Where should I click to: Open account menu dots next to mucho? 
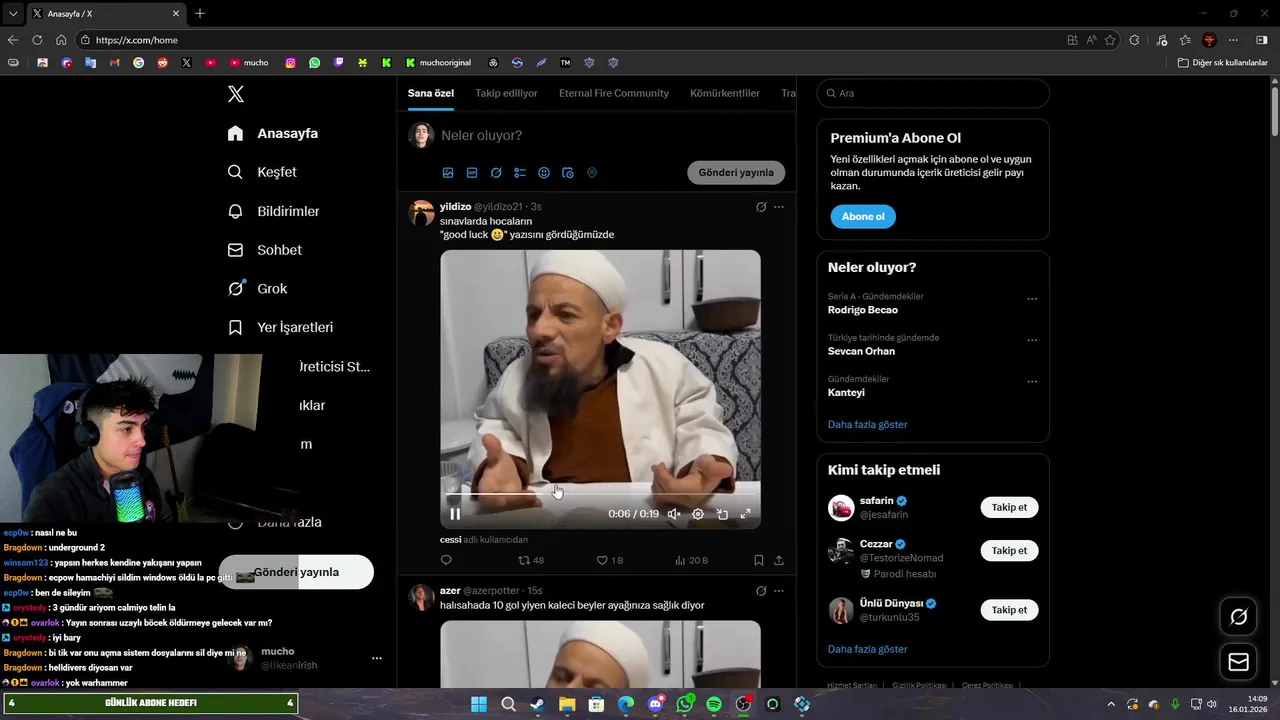pyautogui.click(x=377, y=658)
